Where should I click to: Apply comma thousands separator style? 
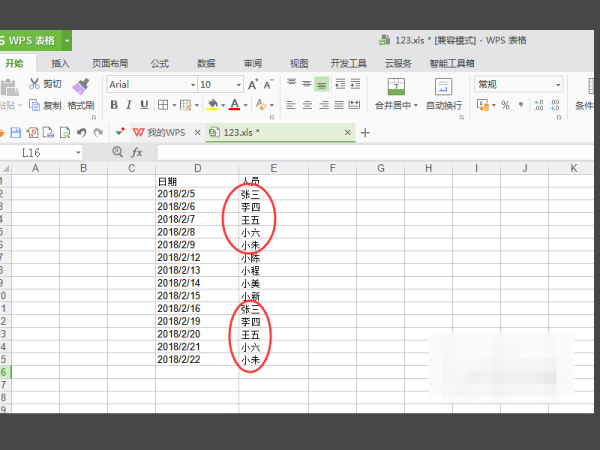click(x=521, y=105)
